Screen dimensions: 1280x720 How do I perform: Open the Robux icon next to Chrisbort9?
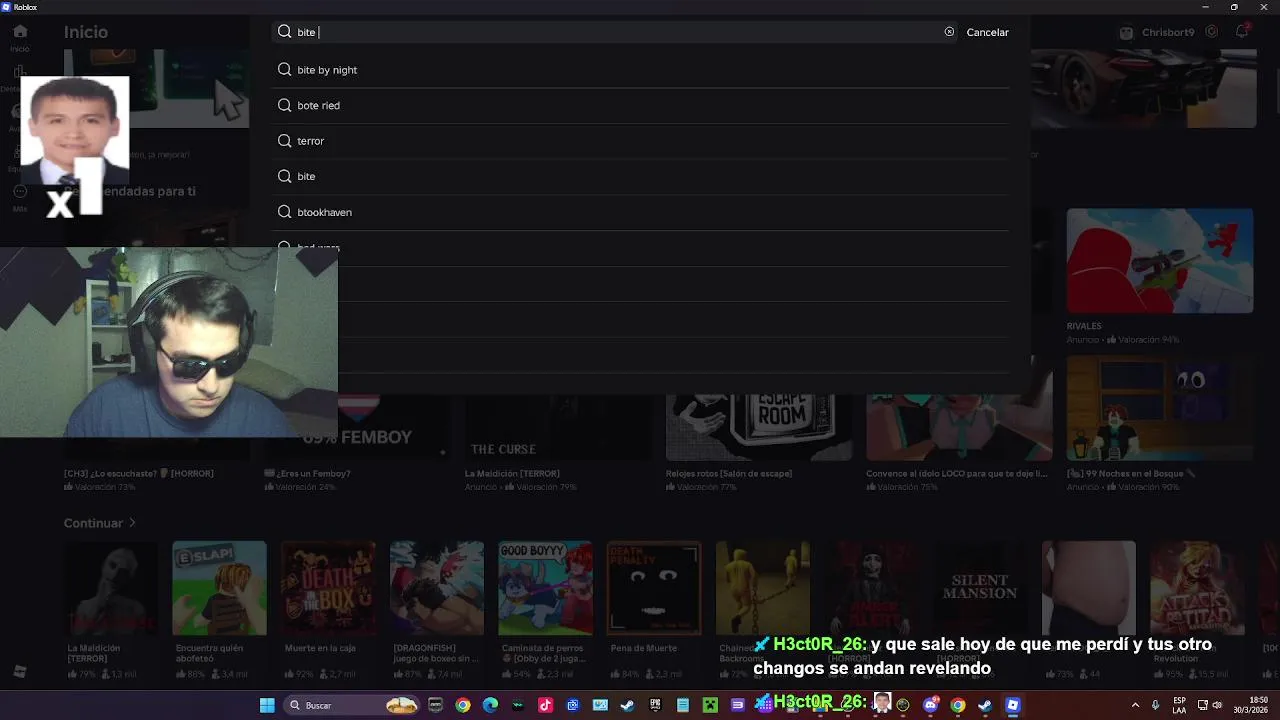click(x=1212, y=32)
